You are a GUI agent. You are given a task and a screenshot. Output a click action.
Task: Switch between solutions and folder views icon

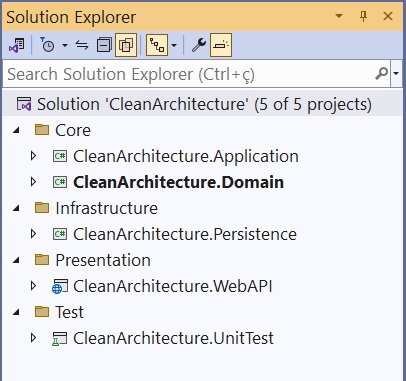[17, 45]
